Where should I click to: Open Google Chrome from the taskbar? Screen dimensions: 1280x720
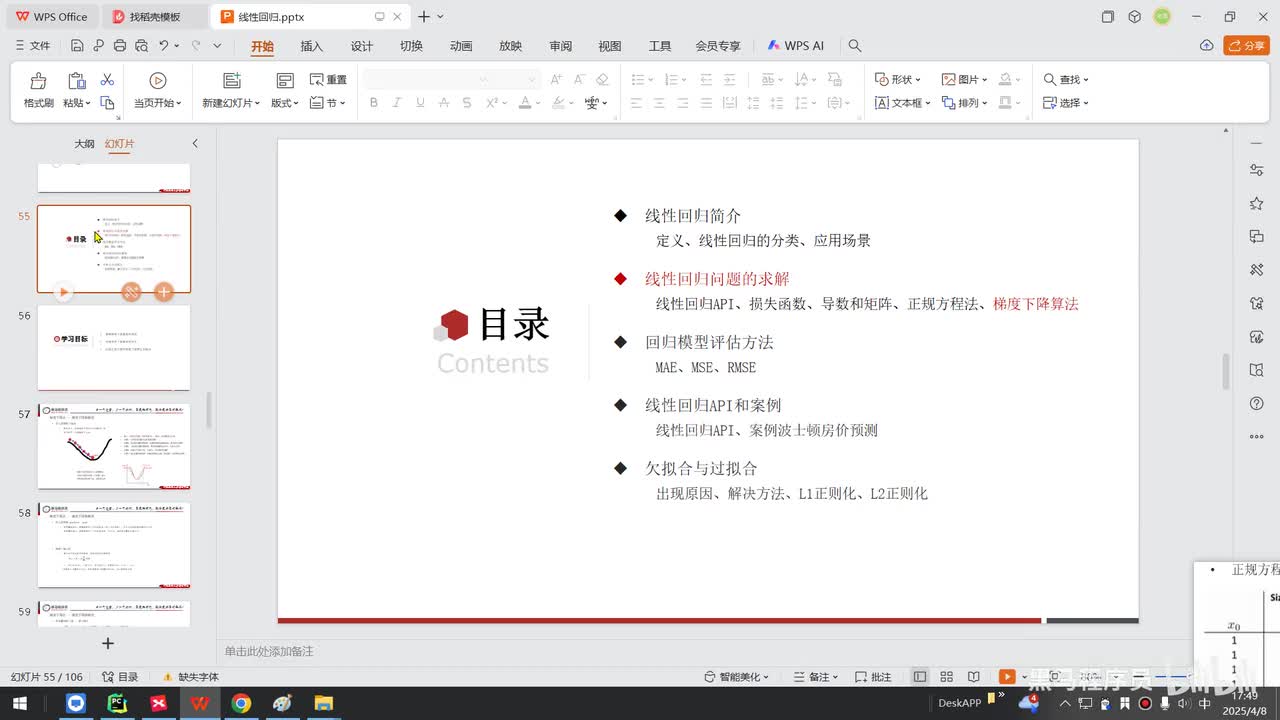coord(241,704)
